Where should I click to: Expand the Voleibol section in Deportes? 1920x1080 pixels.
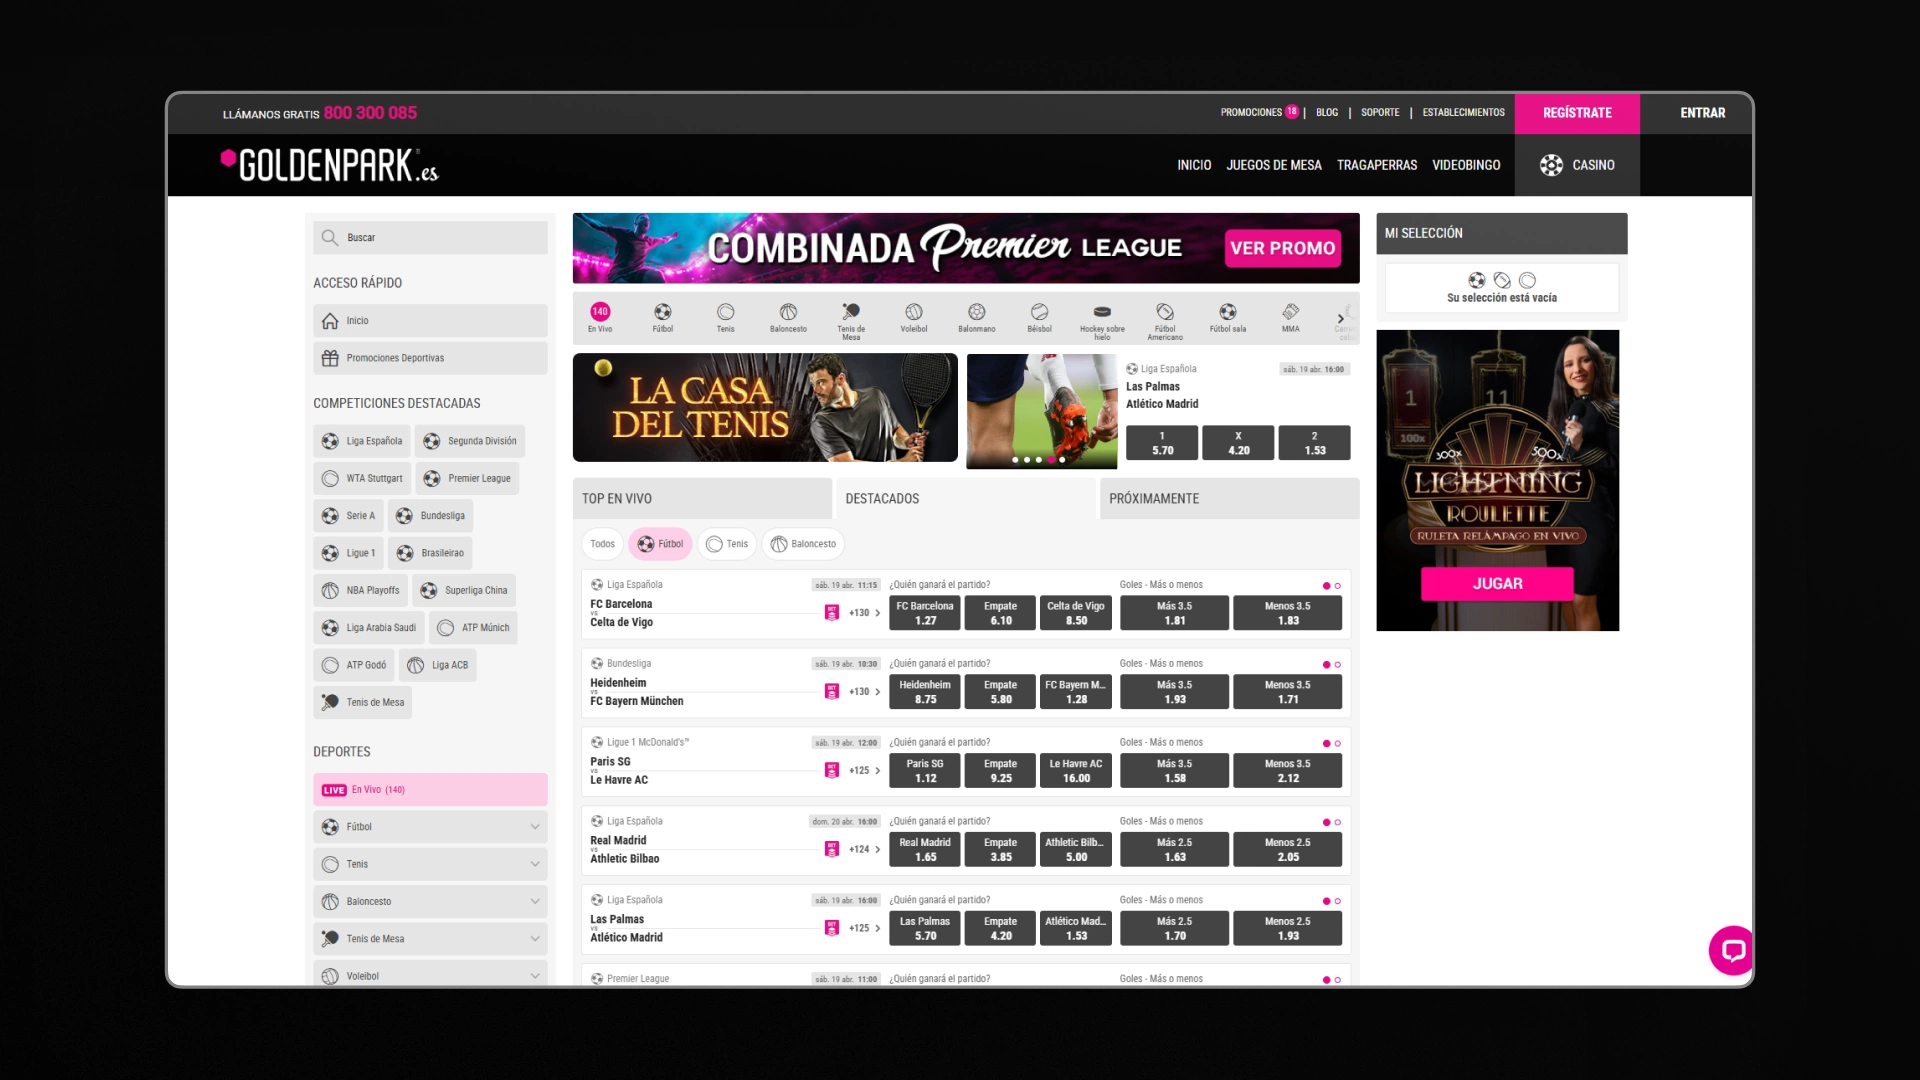coord(430,976)
